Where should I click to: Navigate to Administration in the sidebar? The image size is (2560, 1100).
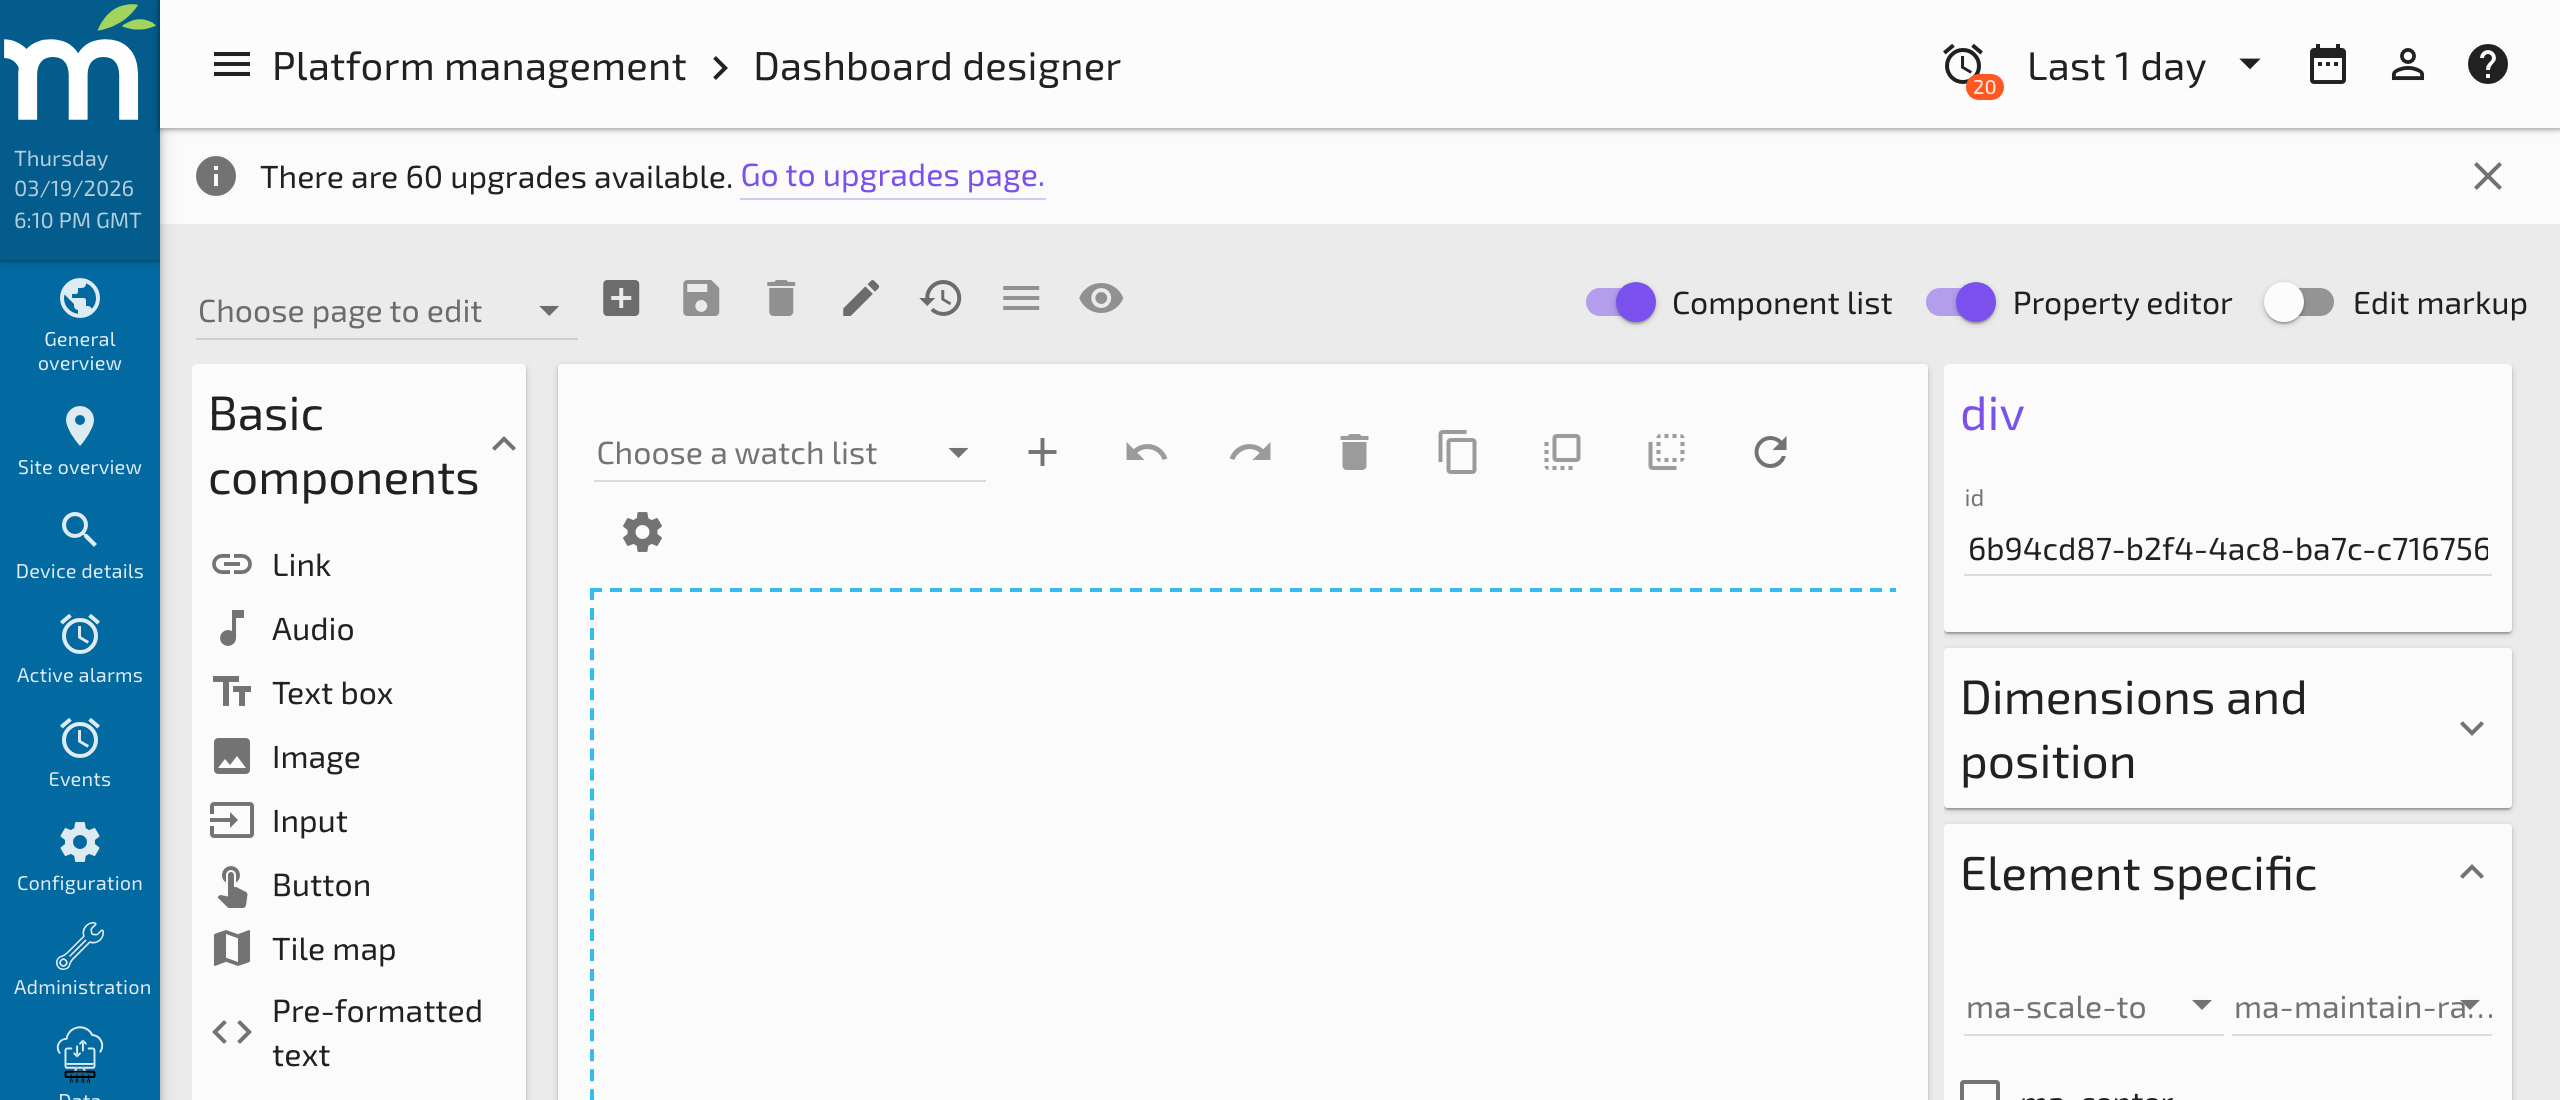point(80,955)
